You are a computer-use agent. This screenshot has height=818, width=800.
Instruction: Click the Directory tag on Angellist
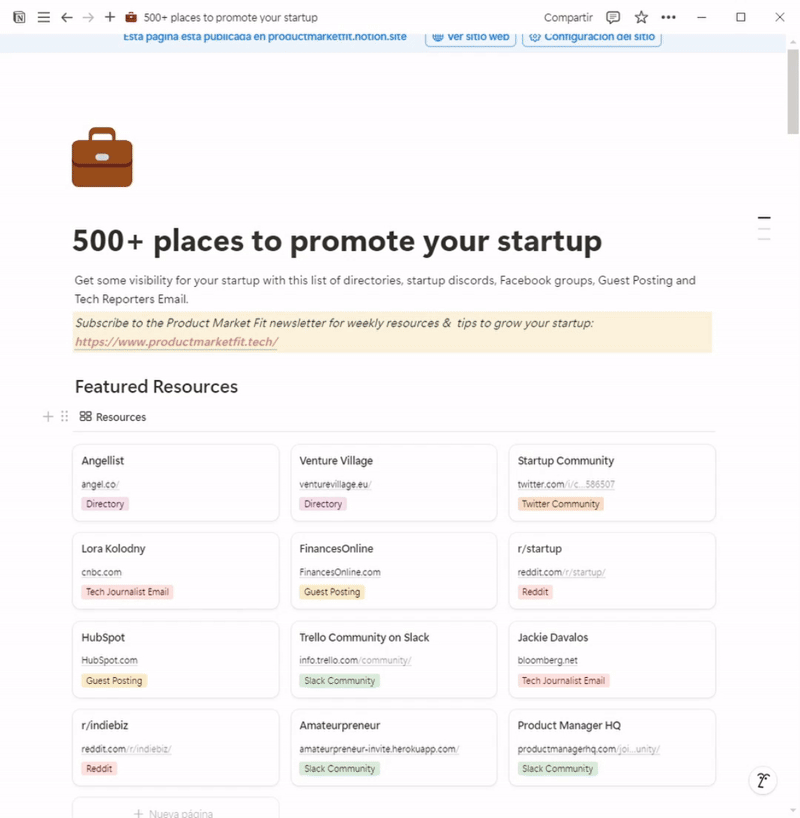[x=105, y=504]
